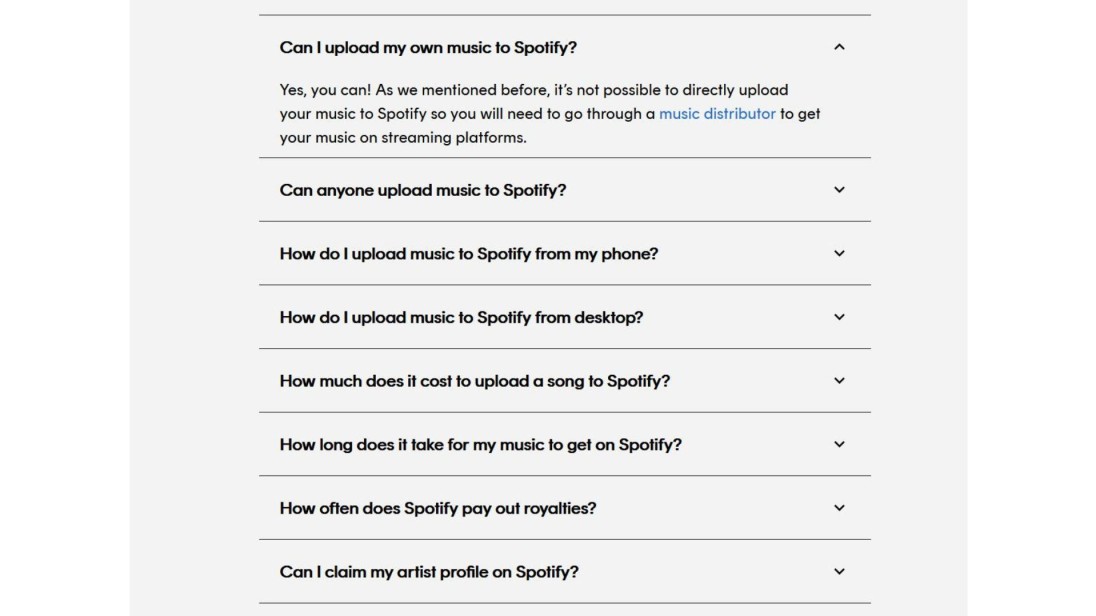The image size is (1096, 616).
Task: Open 'How do I upload music from my phone?'
Action: click(469, 254)
